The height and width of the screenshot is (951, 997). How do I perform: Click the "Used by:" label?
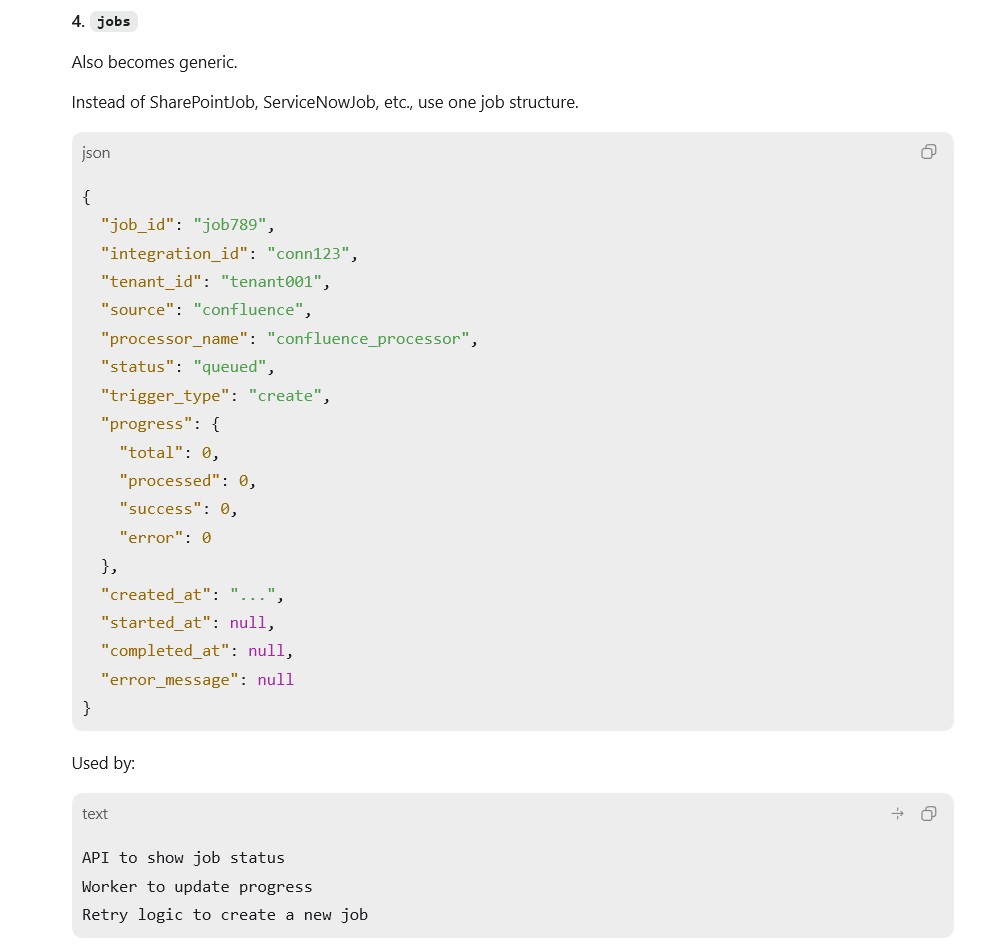pos(103,763)
